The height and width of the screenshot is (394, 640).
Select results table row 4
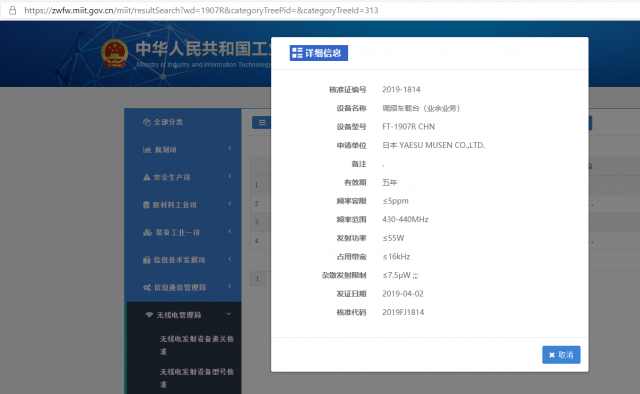(x=260, y=240)
